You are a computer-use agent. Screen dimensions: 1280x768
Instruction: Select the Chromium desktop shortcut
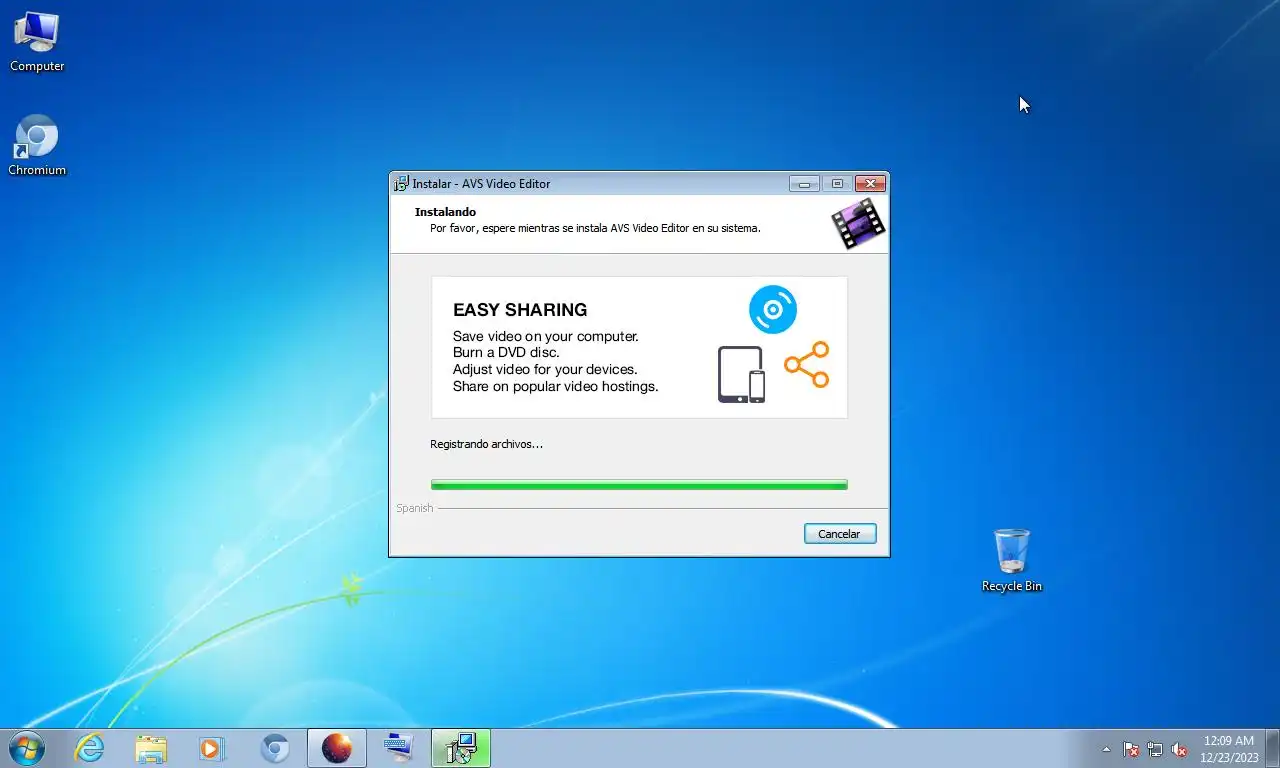(x=37, y=146)
